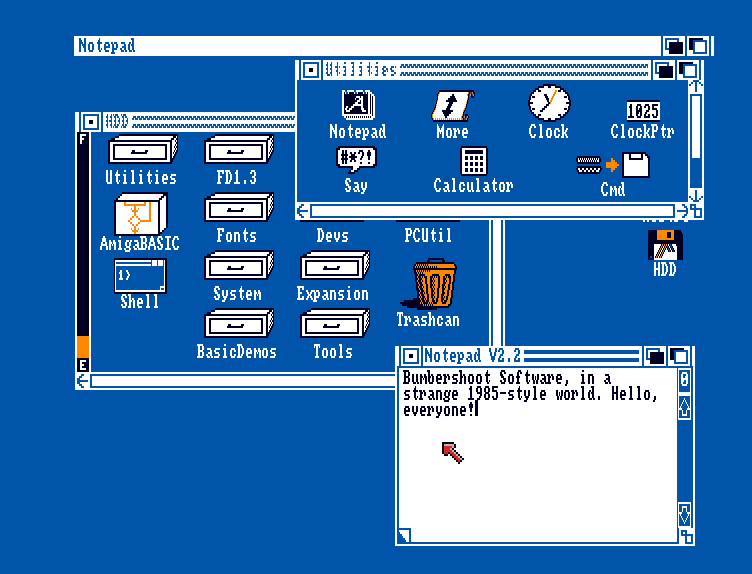Image resolution: width=752 pixels, height=574 pixels.
Task: Click the Notepad page number gadget
Action: point(685,379)
